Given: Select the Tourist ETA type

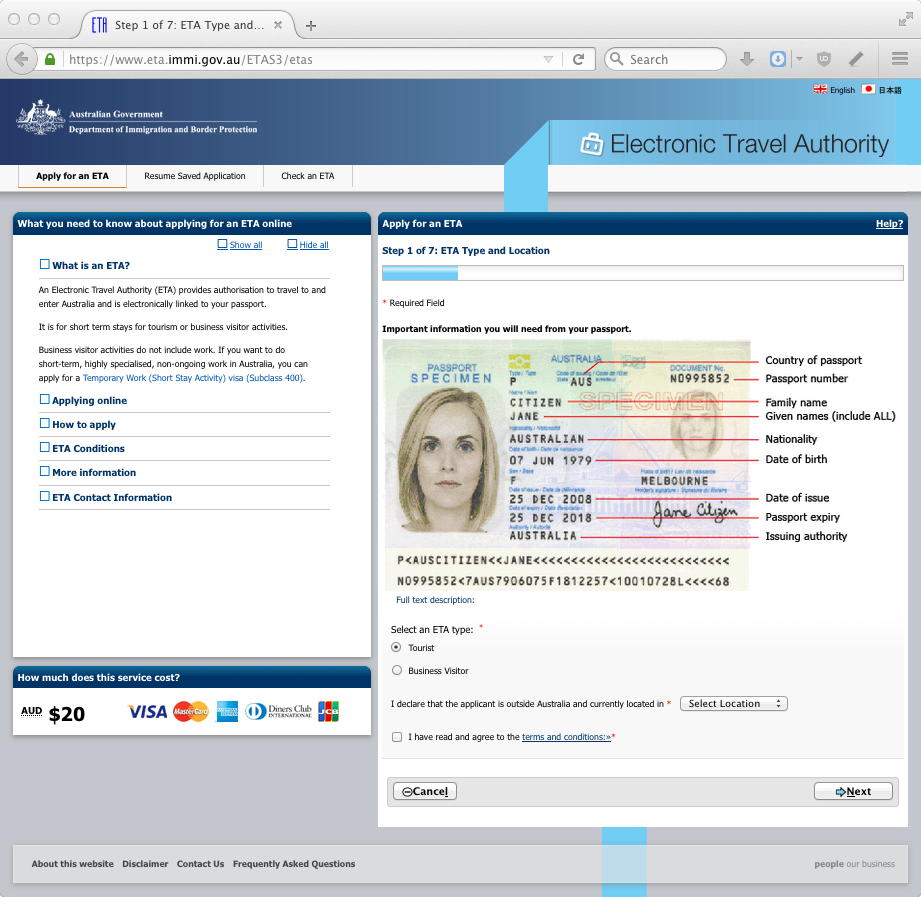Looking at the screenshot, I should point(397,648).
